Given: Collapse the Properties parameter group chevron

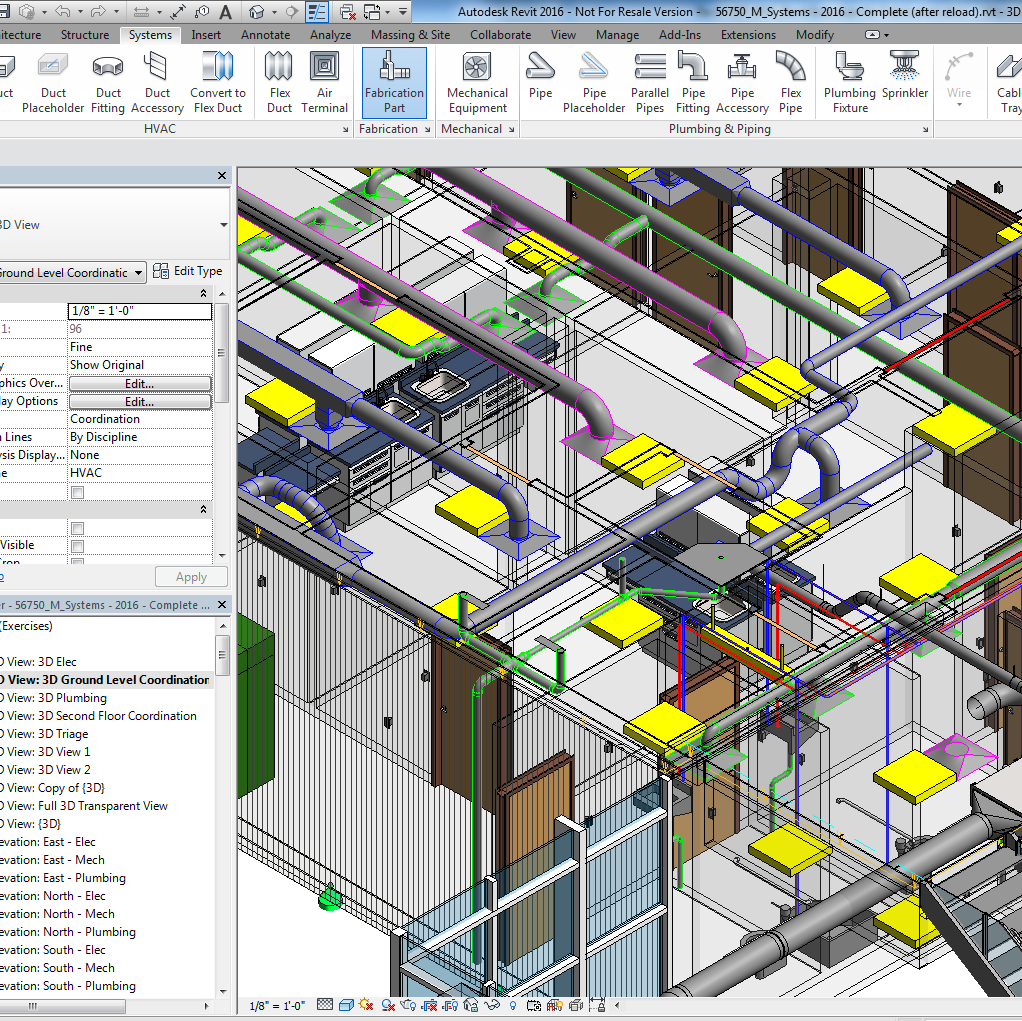Looking at the screenshot, I should point(202,293).
